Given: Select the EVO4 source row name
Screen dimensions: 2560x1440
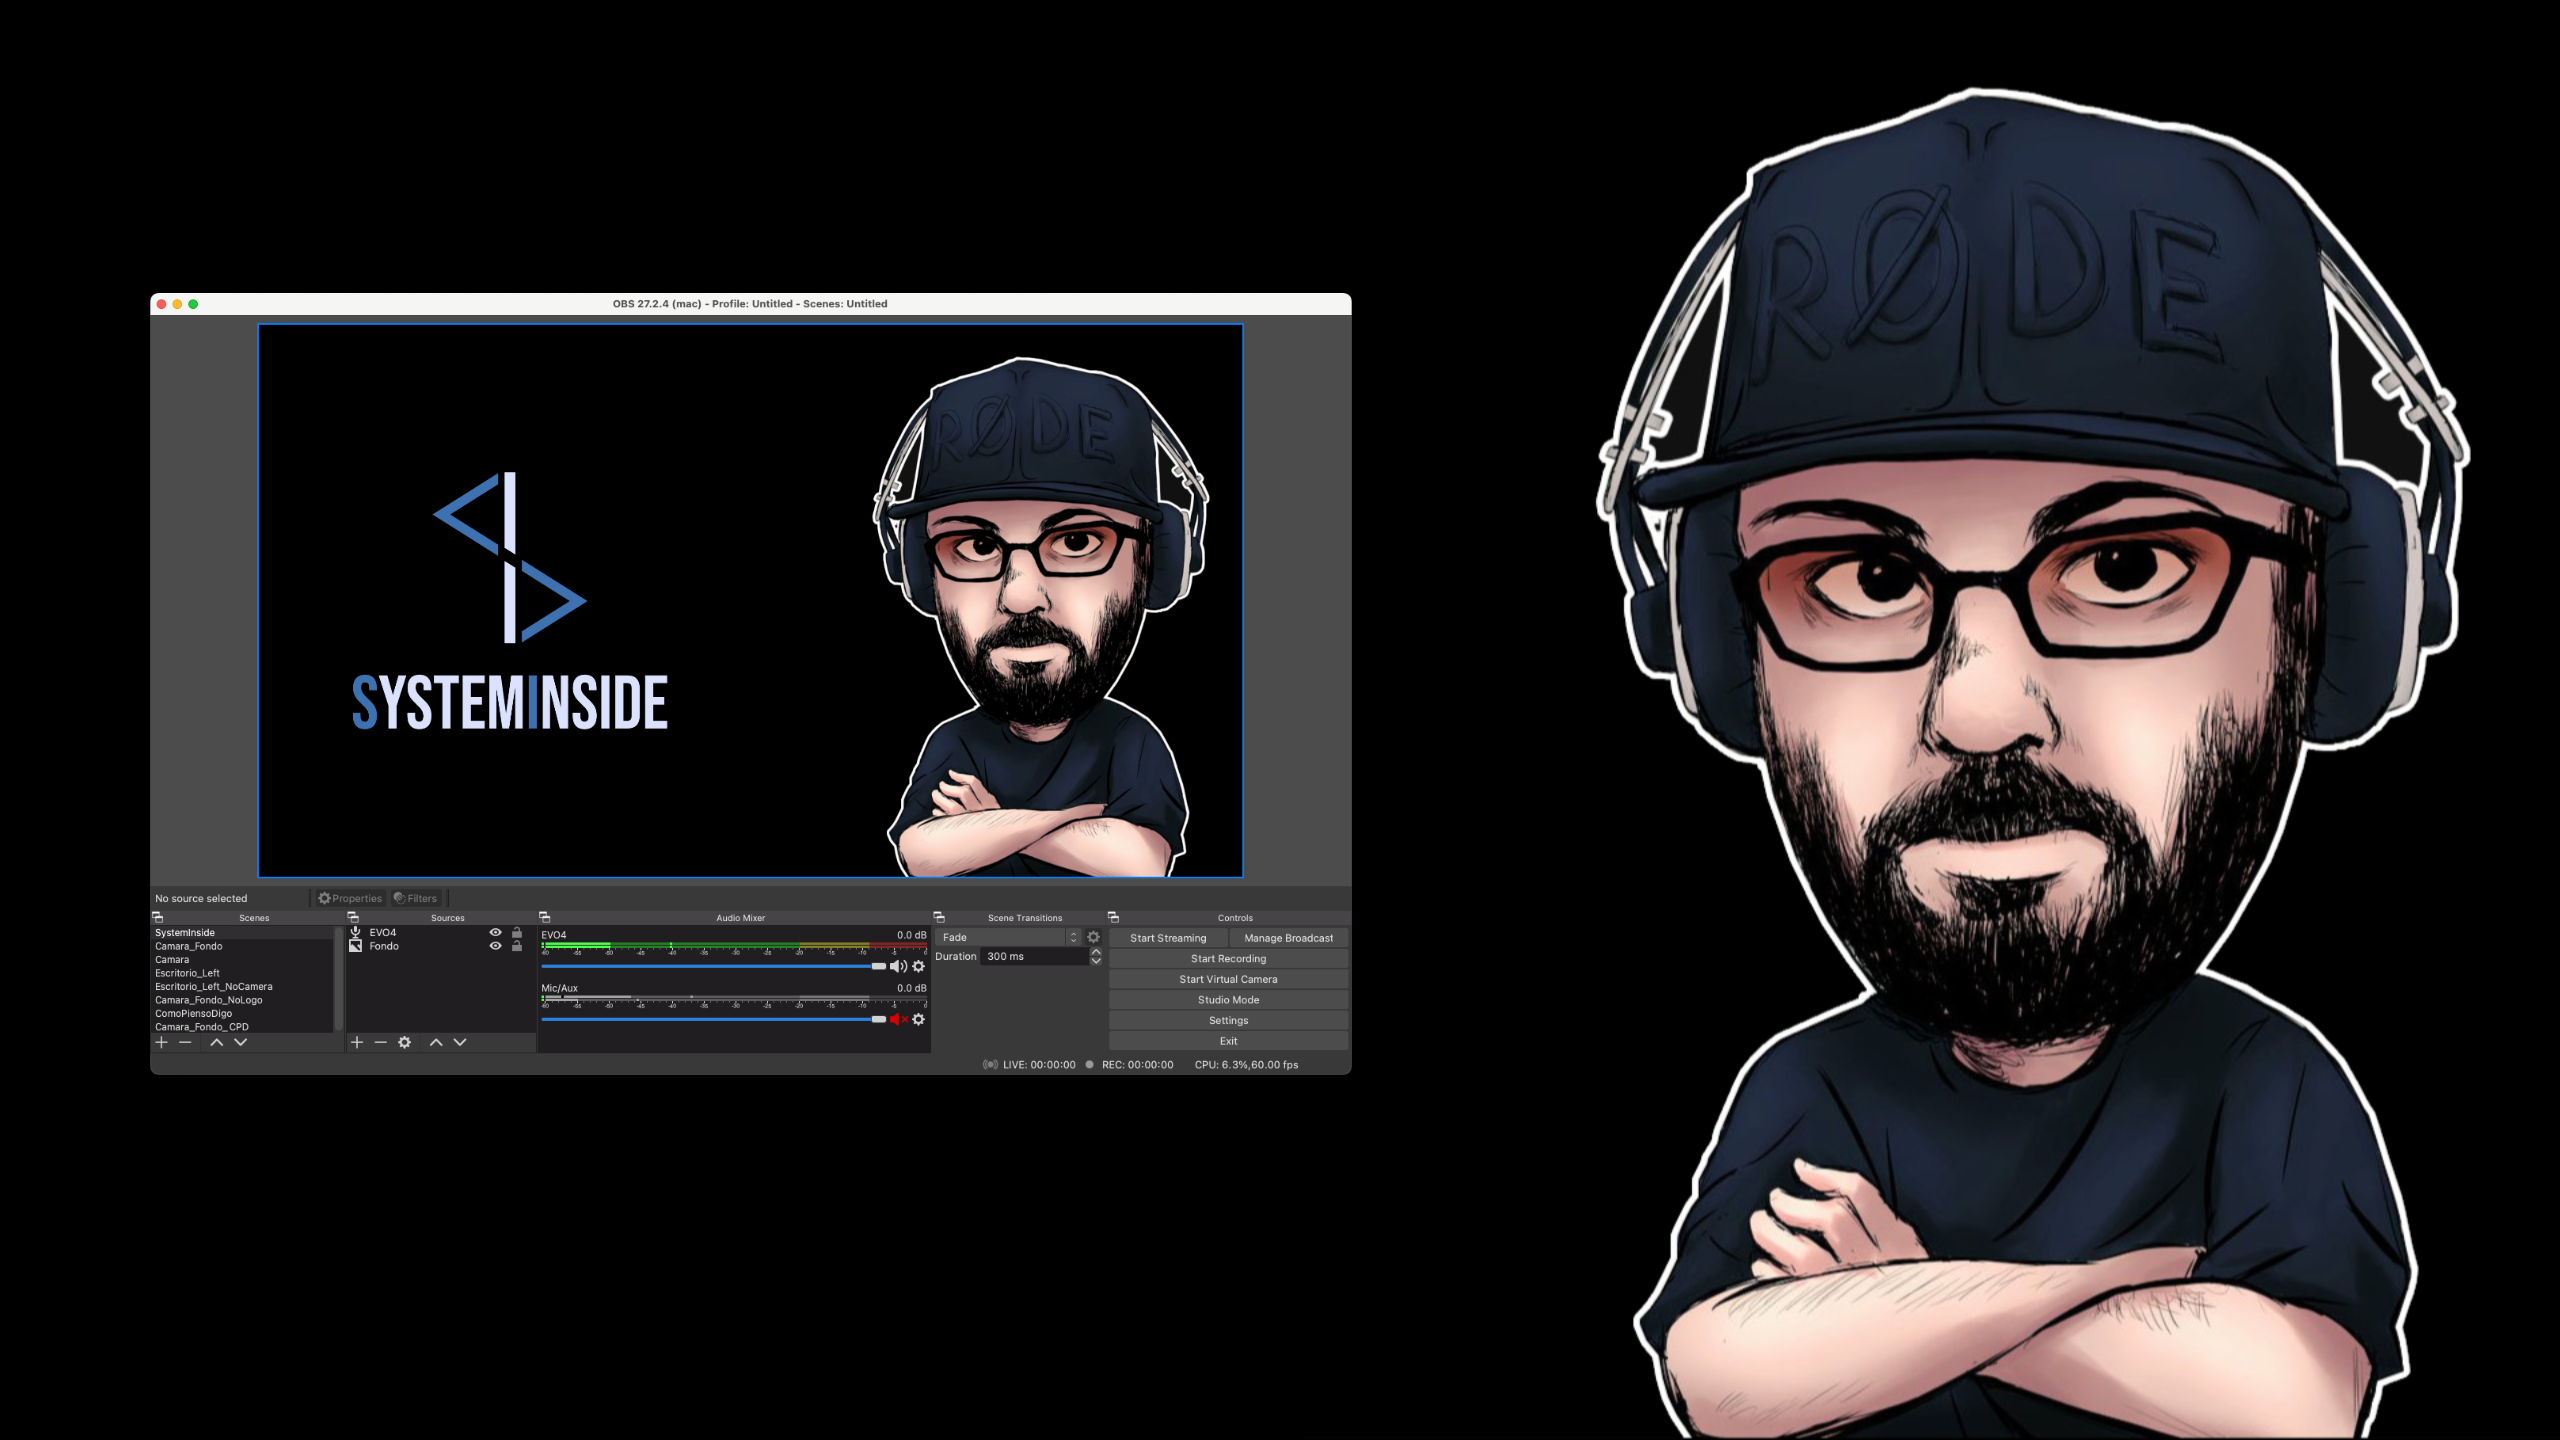Looking at the screenshot, I should coord(383,932).
